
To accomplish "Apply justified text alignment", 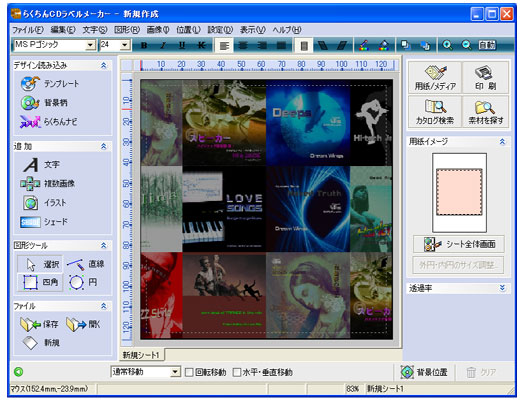I will 281,45.
